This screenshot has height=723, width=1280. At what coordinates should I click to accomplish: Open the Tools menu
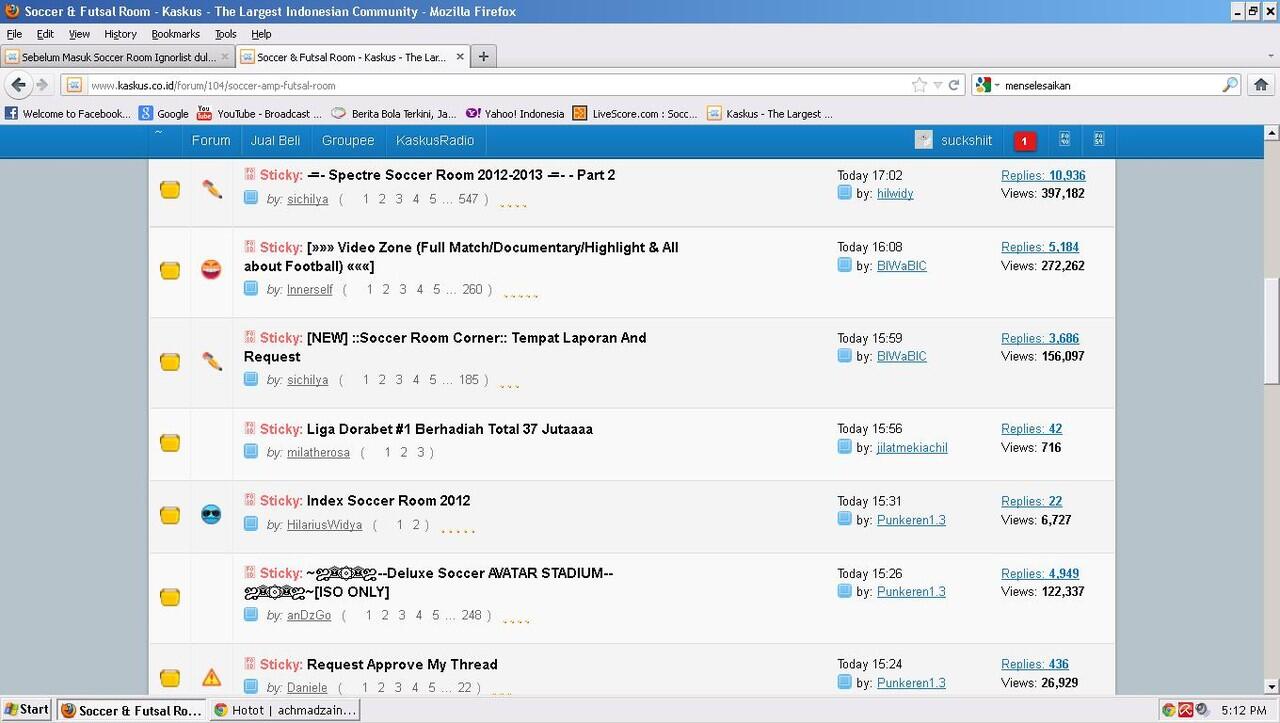tap(226, 34)
